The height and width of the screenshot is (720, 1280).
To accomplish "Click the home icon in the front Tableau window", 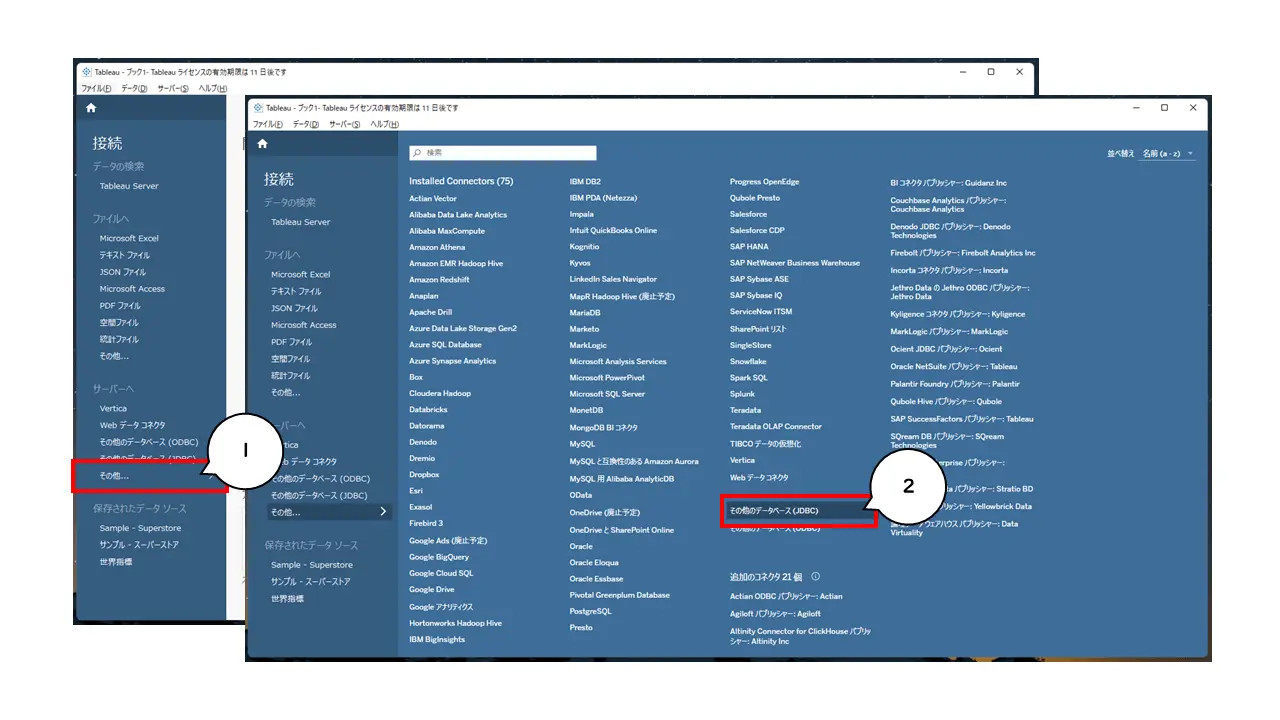I will (262, 144).
